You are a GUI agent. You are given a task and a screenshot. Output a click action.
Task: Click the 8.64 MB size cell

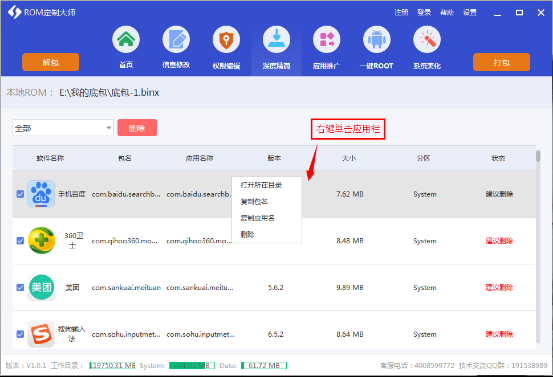pyautogui.click(x=350, y=334)
